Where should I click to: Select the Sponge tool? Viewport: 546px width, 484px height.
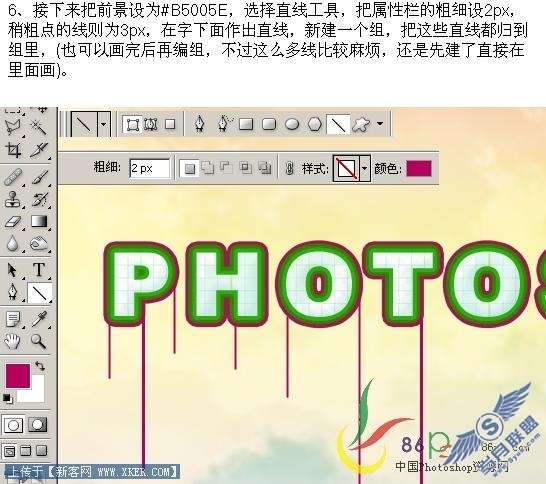click(39, 244)
